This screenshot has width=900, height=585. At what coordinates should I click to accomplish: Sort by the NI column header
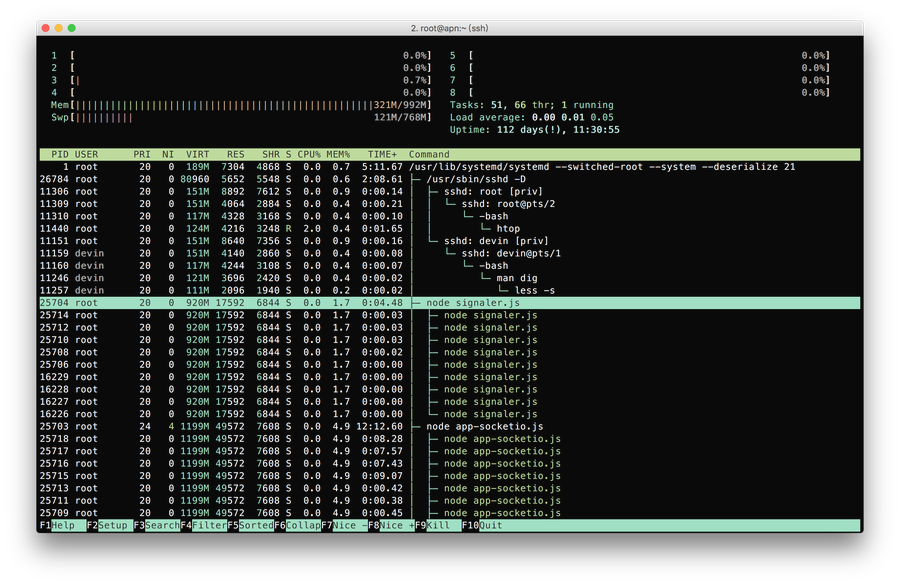pyautogui.click(x=168, y=154)
